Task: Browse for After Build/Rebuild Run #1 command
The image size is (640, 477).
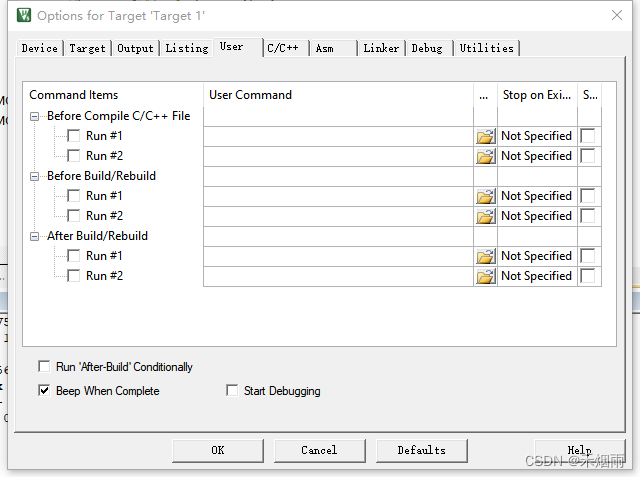Action: pyautogui.click(x=486, y=256)
